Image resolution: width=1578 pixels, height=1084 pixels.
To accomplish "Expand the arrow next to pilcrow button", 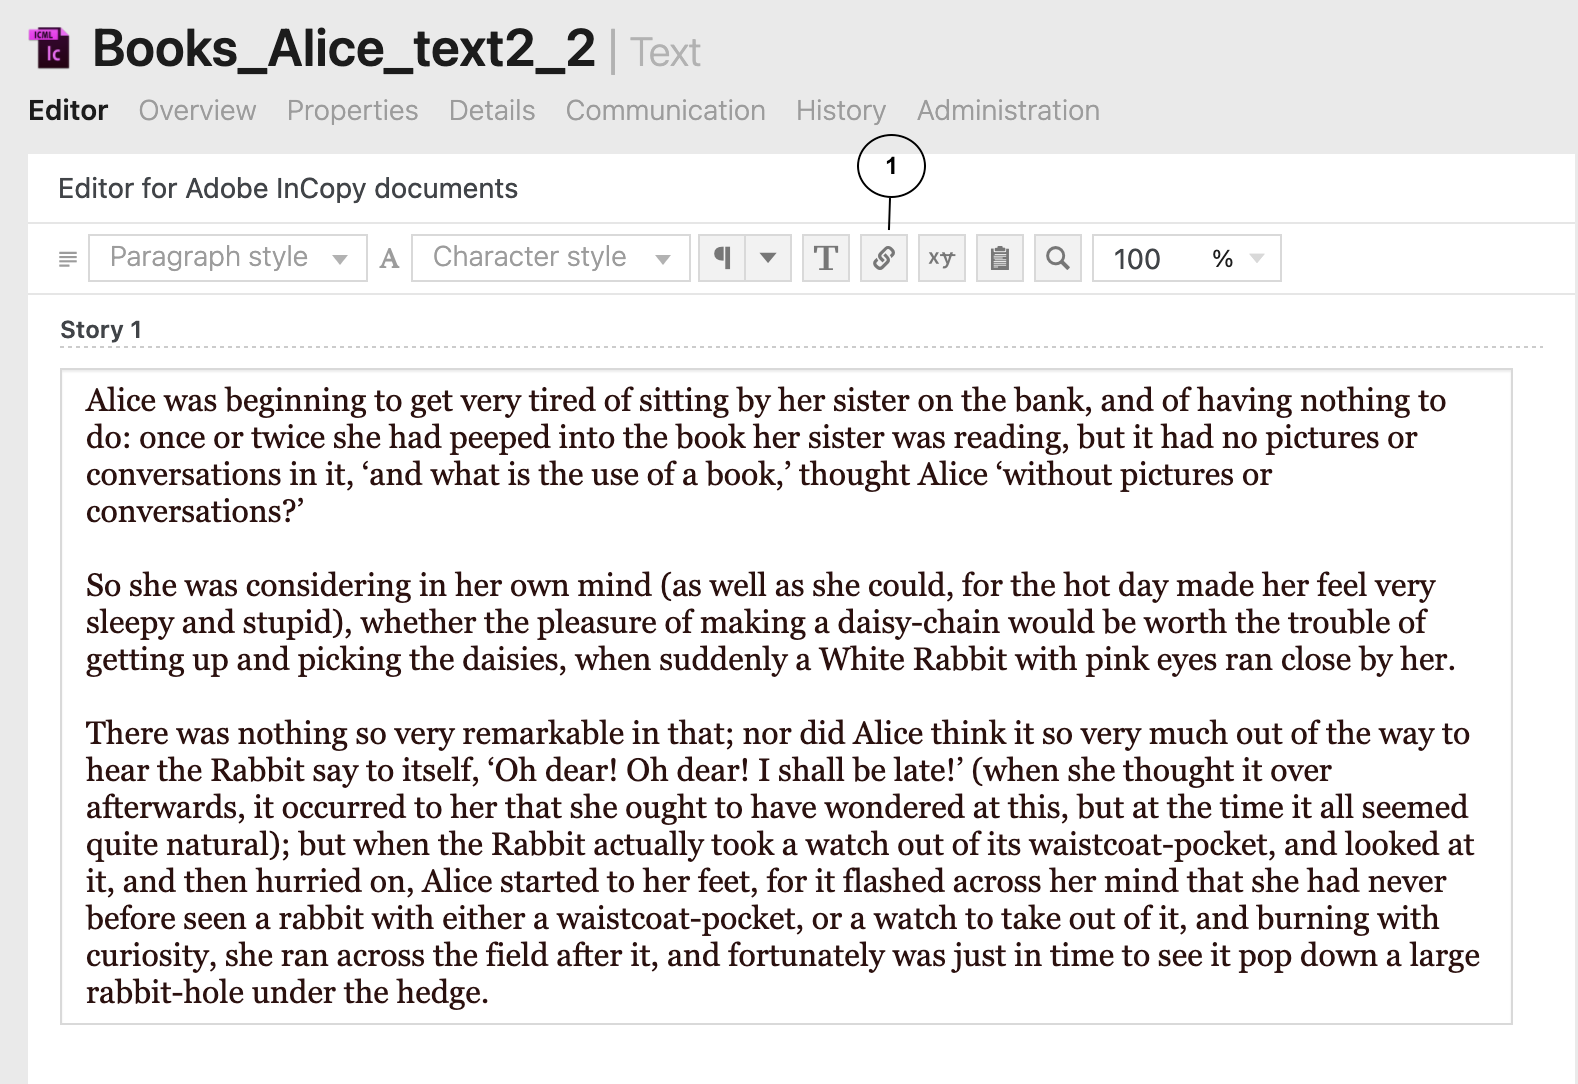I will point(768,258).
